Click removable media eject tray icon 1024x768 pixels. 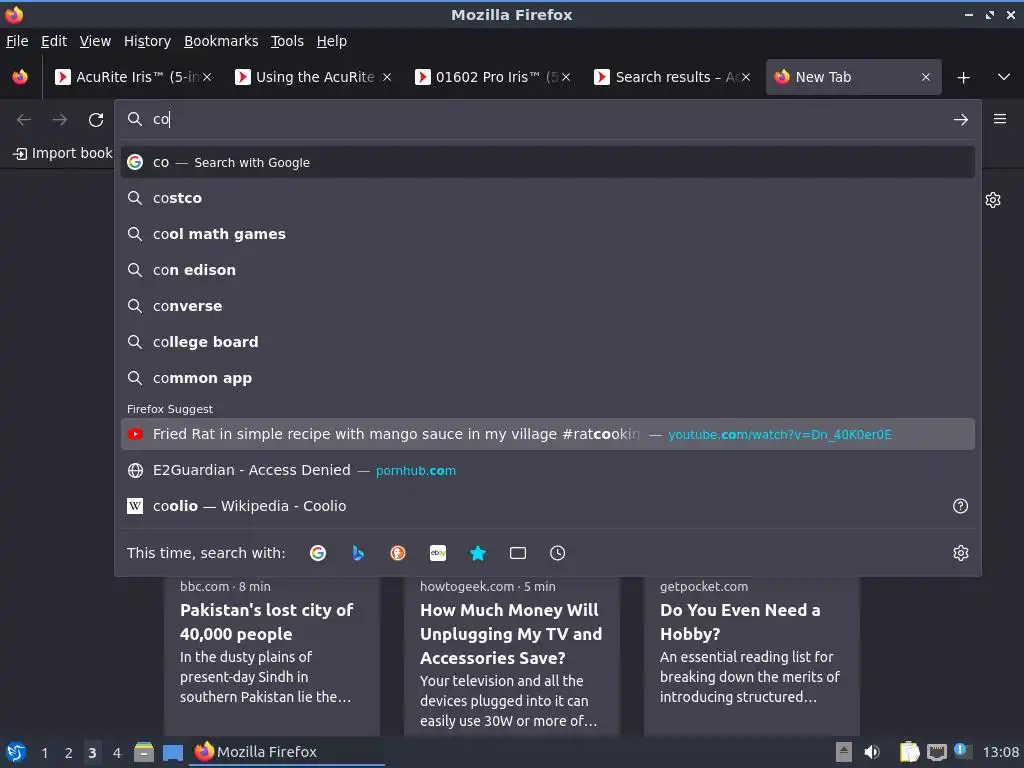click(x=844, y=752)
